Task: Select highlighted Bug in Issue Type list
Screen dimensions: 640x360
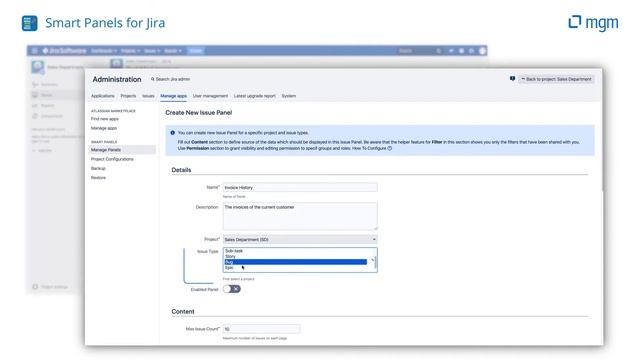Action: click(x=296, y=262)
